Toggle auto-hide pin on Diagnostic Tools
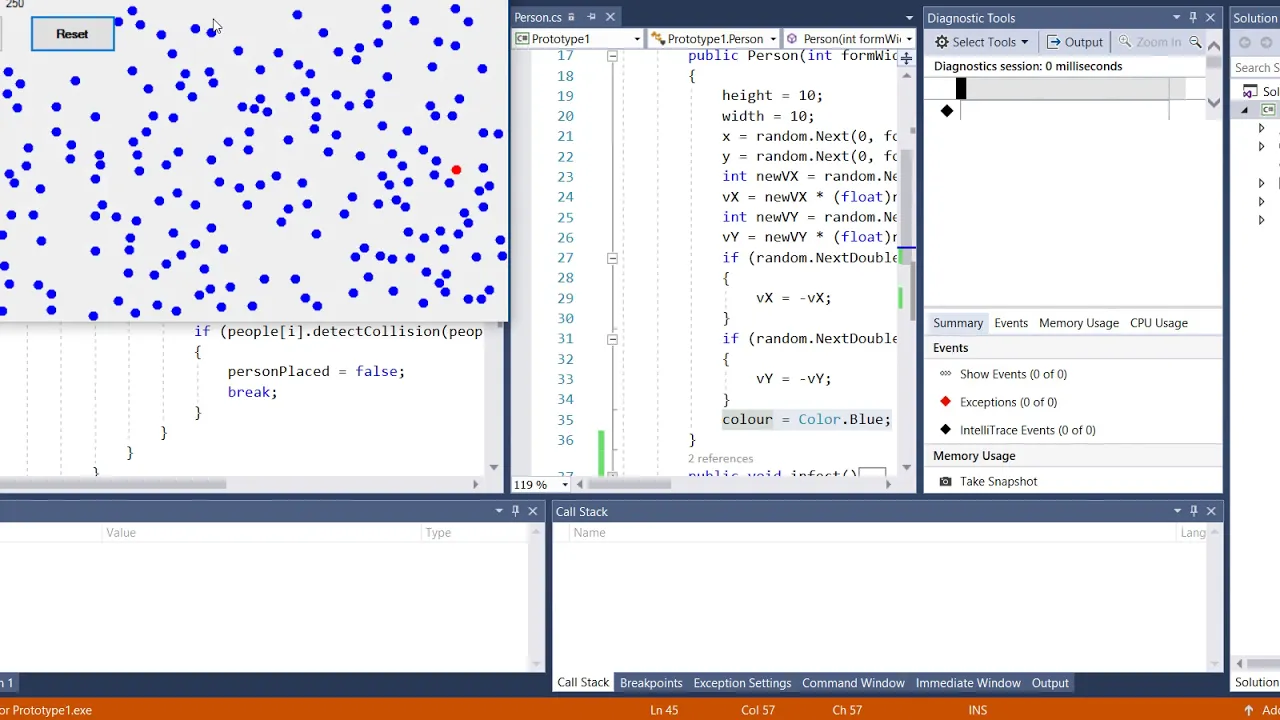The image size is (1280, 720). (1193, 18)
